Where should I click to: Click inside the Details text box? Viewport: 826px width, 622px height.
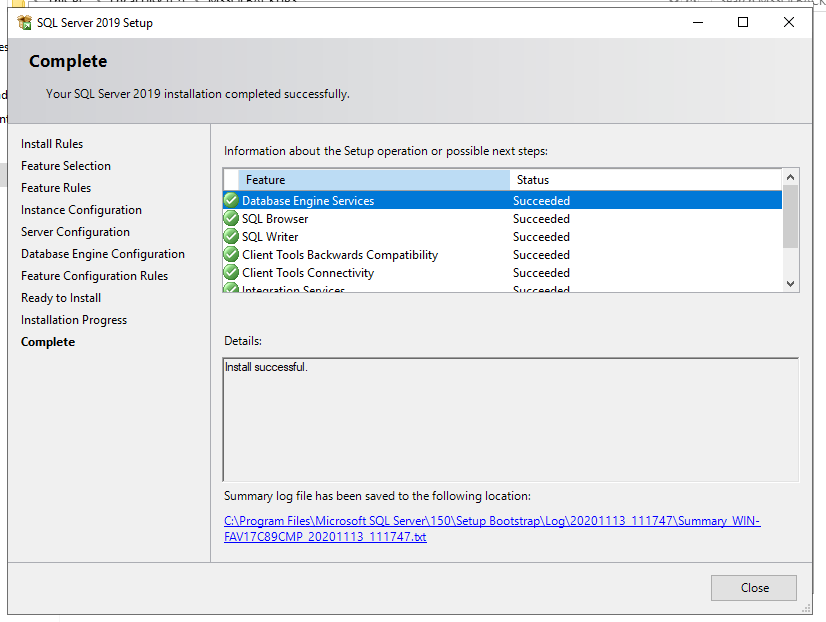pyautogui.click(x=510, y=420)
